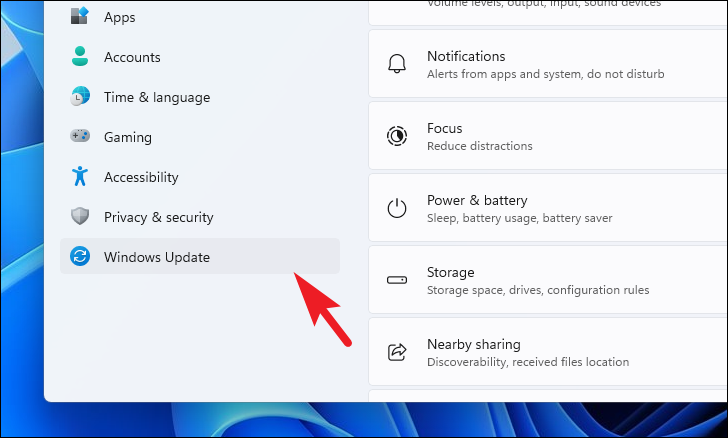Click the Gaming controller icon

point(80,136)
